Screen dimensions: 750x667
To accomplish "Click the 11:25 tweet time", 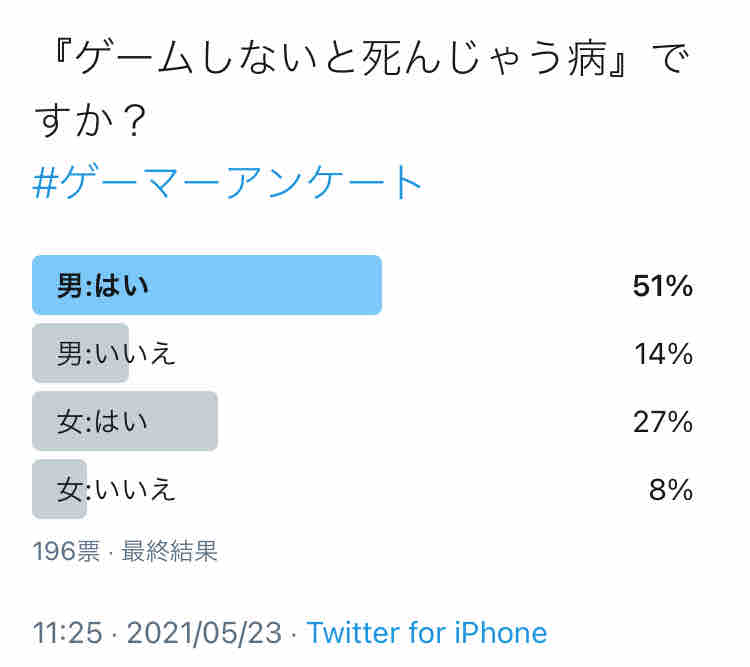I will 67,633.
